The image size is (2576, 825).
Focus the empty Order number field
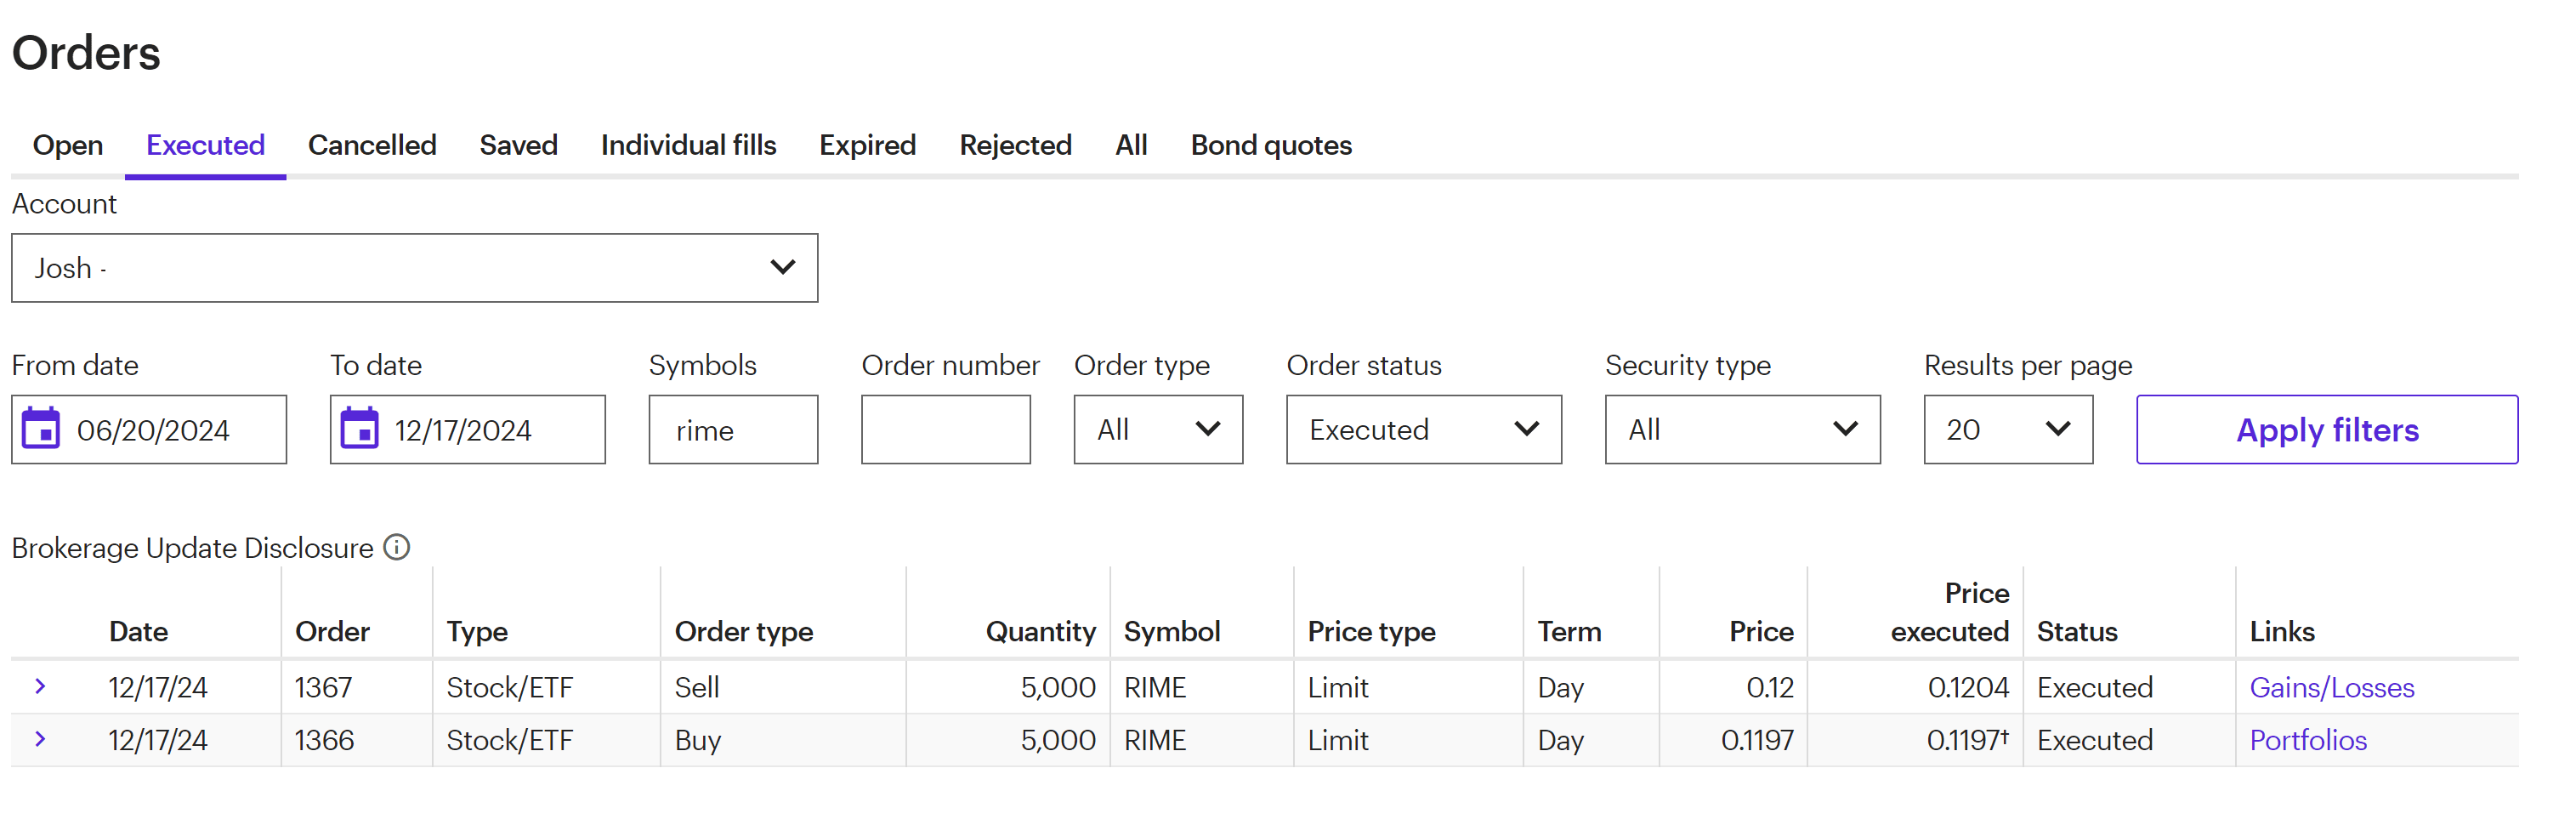tap(945, 430)
